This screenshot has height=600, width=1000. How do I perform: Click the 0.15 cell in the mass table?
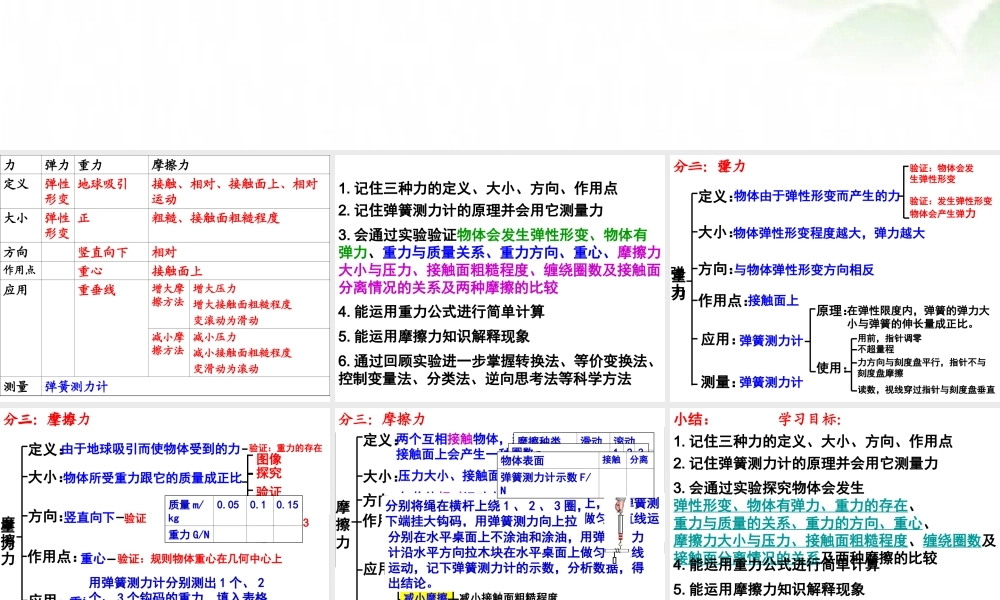(287, 504)
